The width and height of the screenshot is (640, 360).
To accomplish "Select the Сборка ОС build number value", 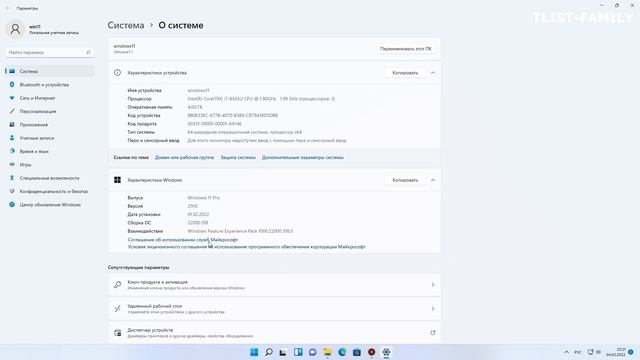I will [198, 222].
